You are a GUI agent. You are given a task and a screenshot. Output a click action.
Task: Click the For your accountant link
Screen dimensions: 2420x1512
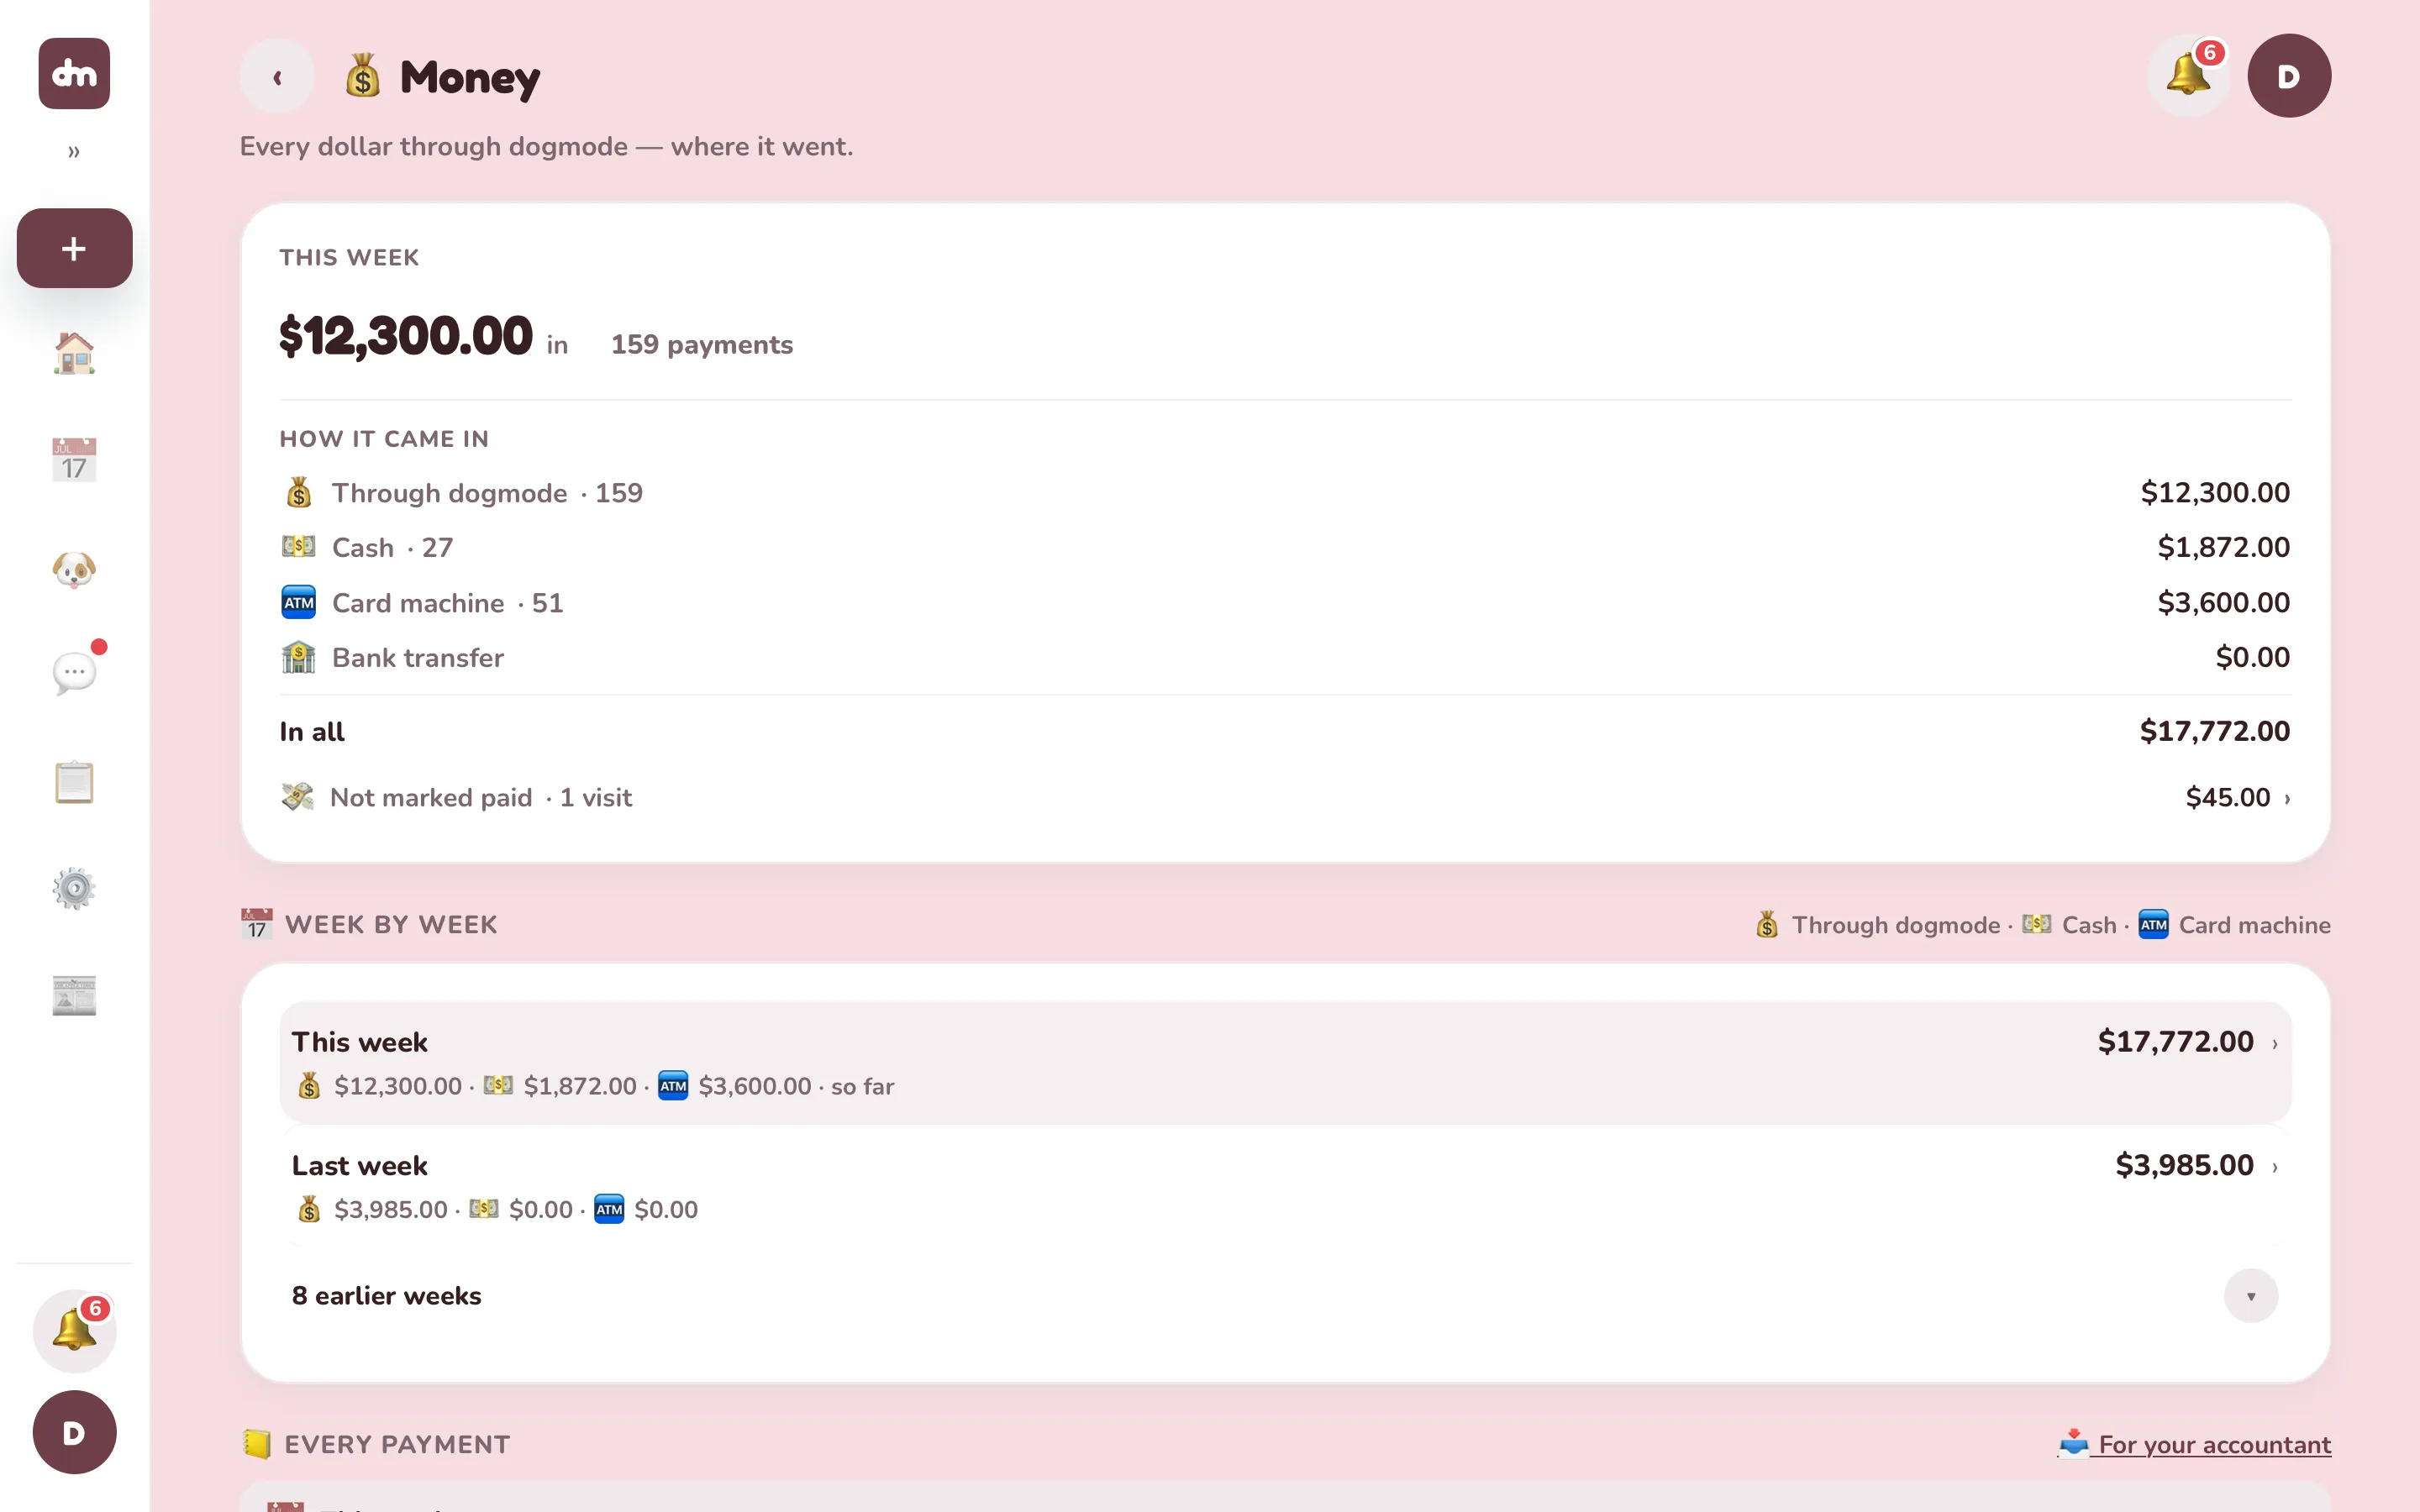2194,1444
